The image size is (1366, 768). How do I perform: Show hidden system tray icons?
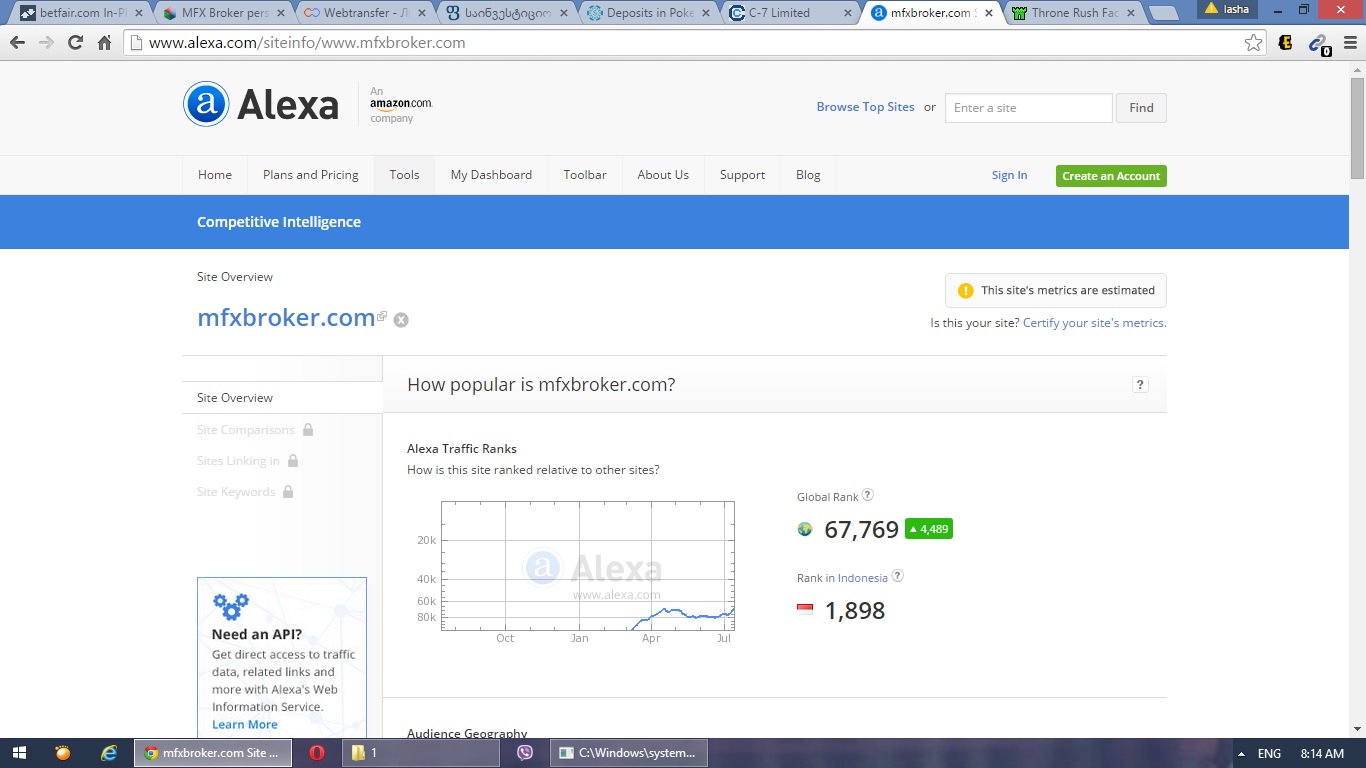(x=1241, y=754)
